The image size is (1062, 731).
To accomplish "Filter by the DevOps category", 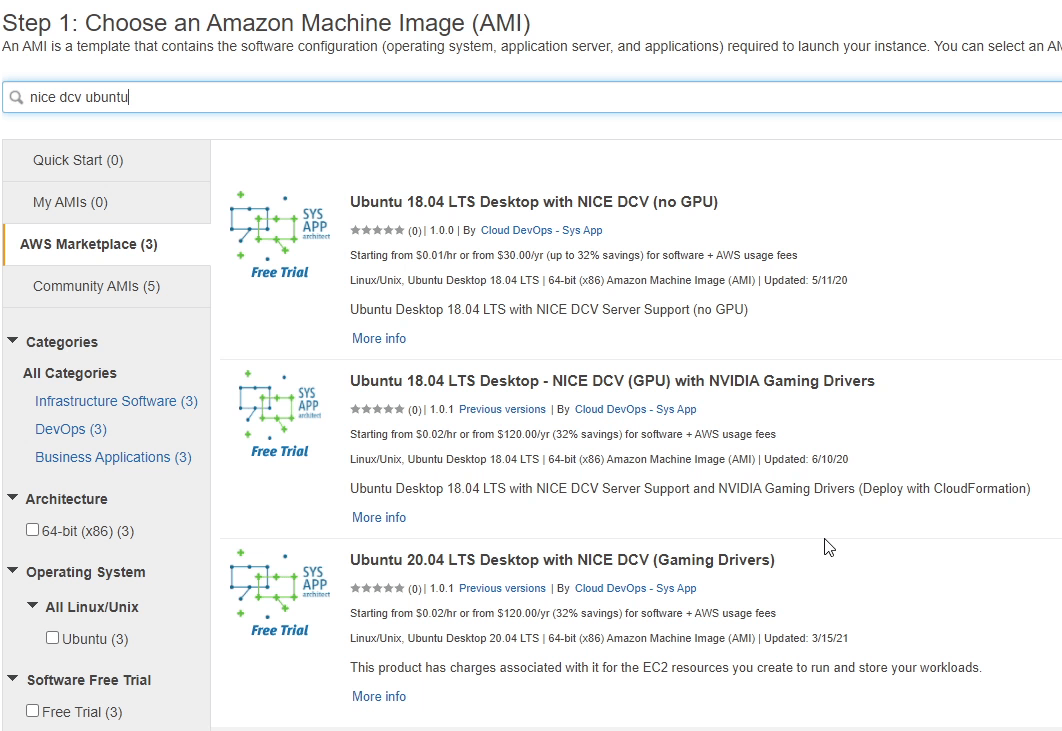I will click(62, 428).
